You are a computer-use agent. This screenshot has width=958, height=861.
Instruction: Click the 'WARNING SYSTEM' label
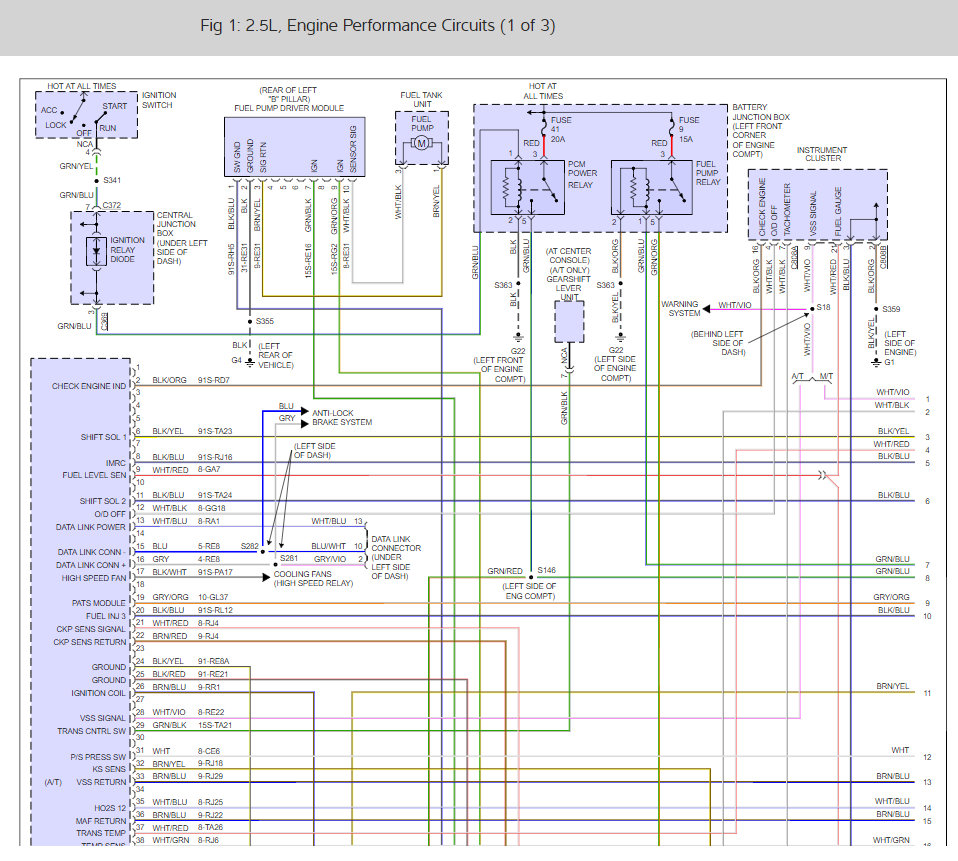pos(680,309)
